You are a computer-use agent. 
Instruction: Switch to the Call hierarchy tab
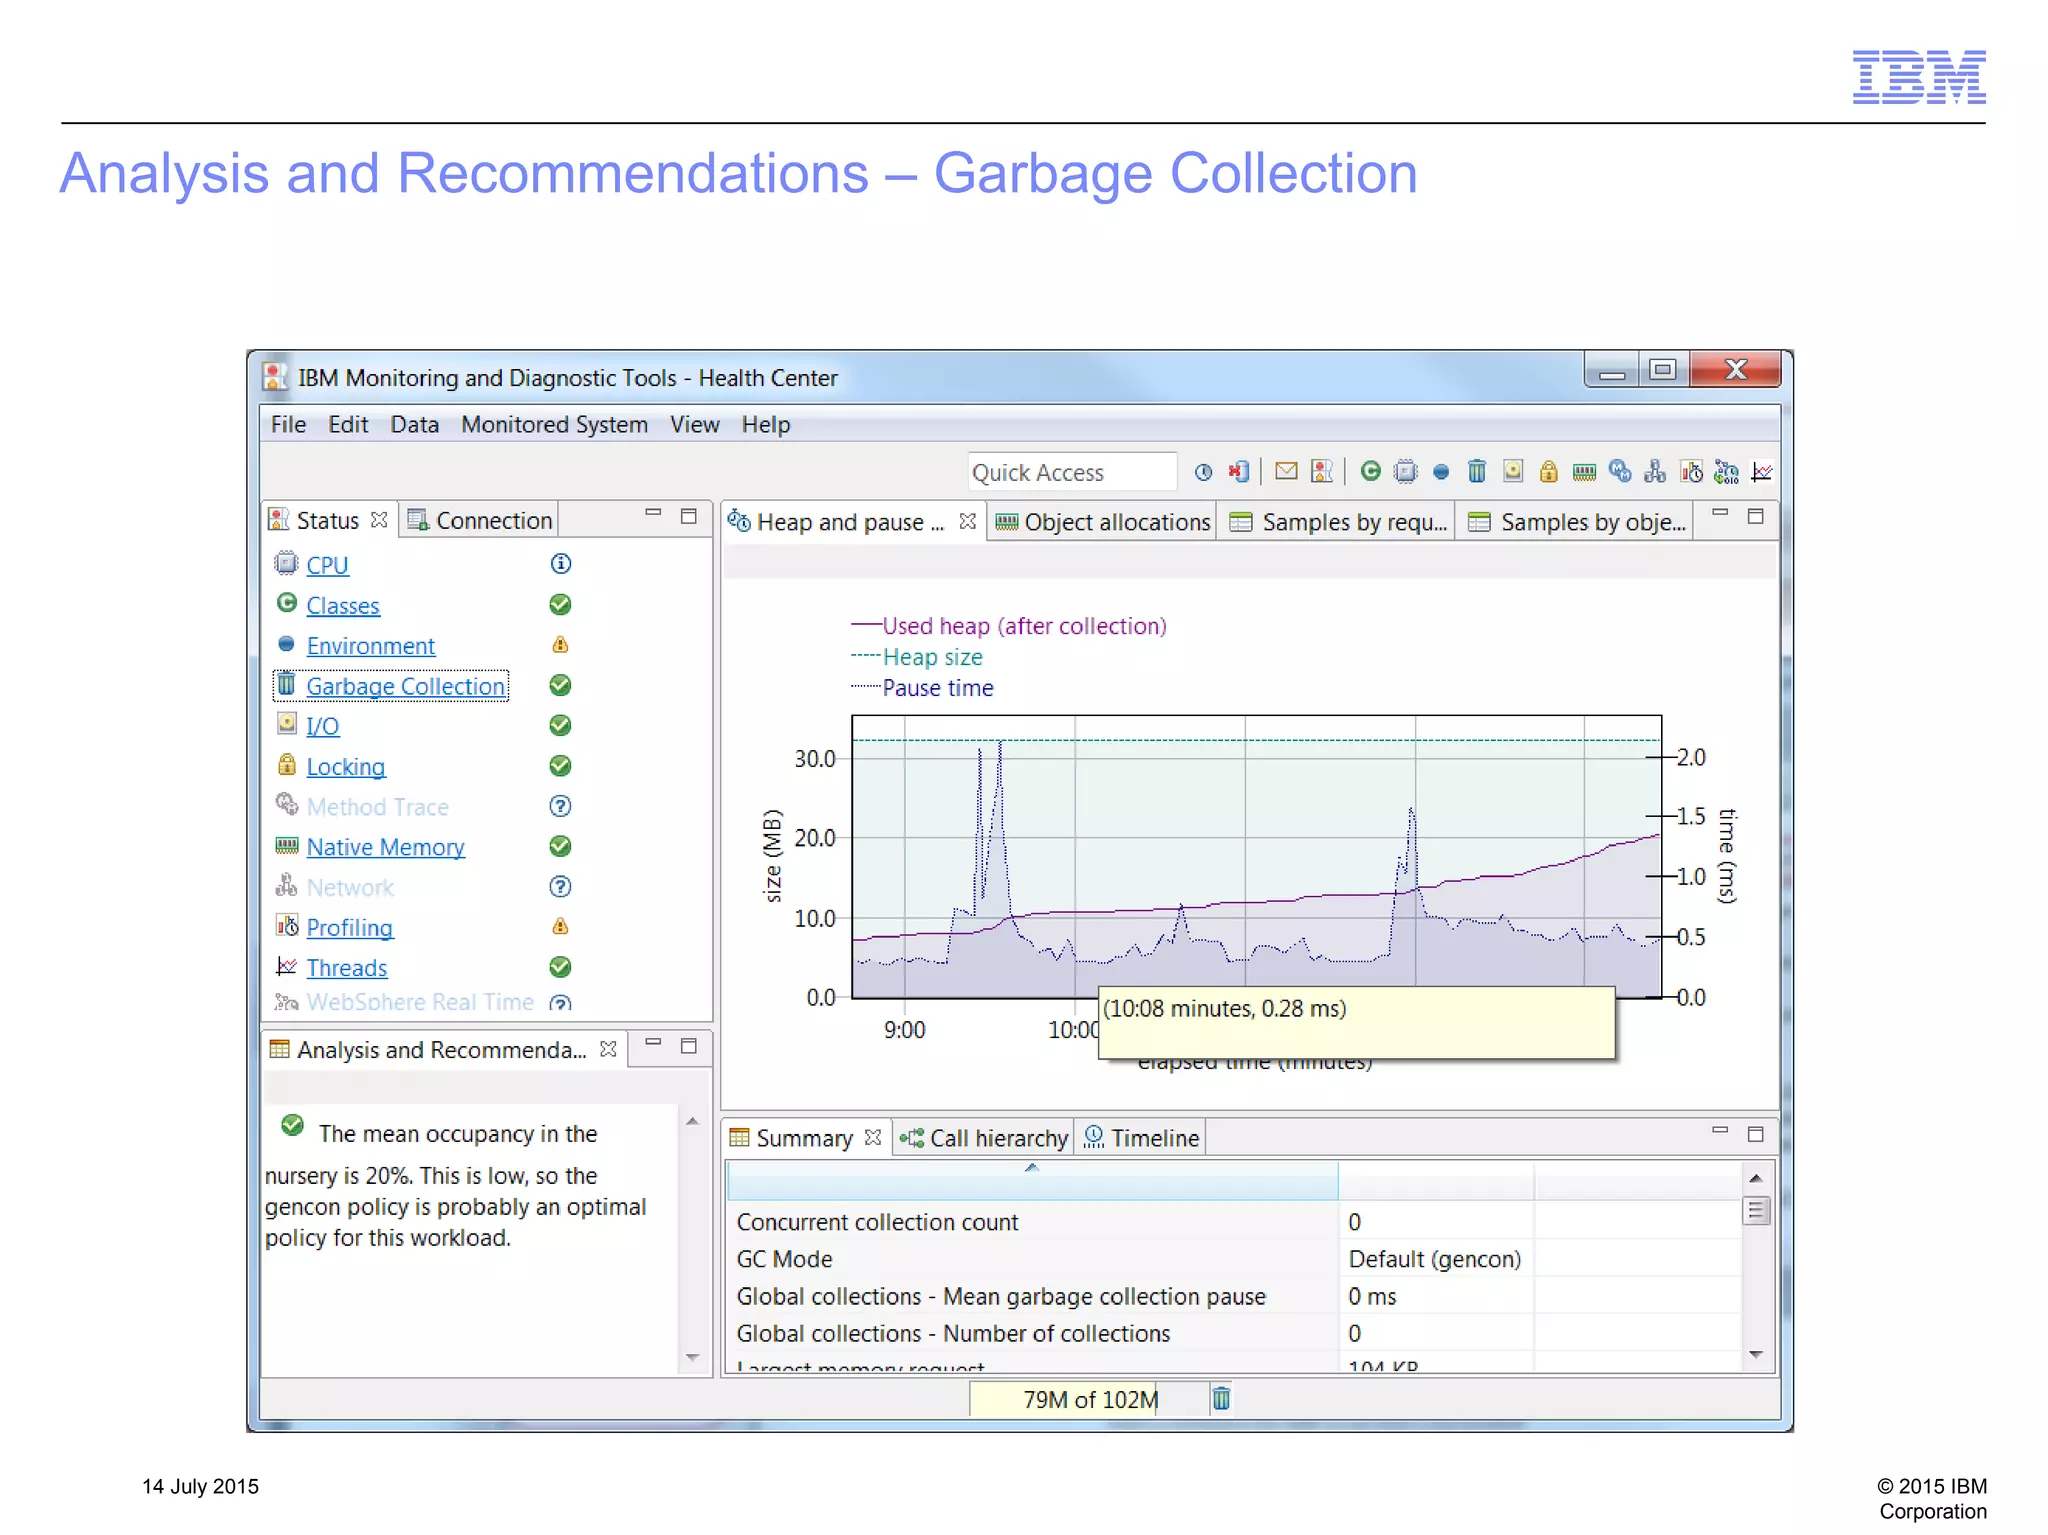(984, 1138)
